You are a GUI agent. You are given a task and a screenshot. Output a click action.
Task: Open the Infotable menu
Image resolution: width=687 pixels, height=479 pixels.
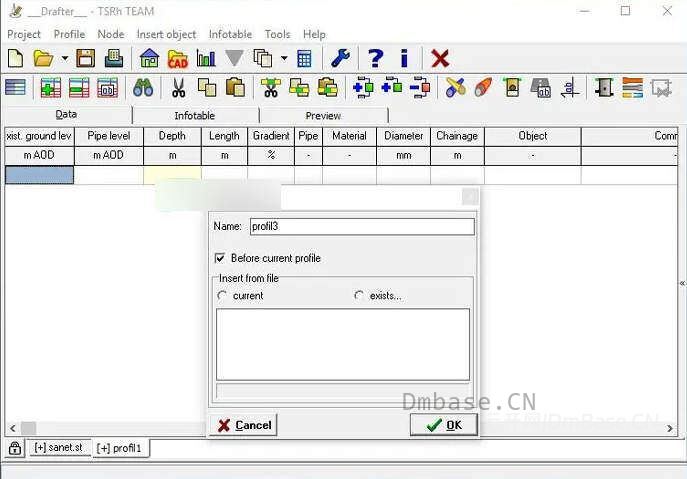[230, 34]
